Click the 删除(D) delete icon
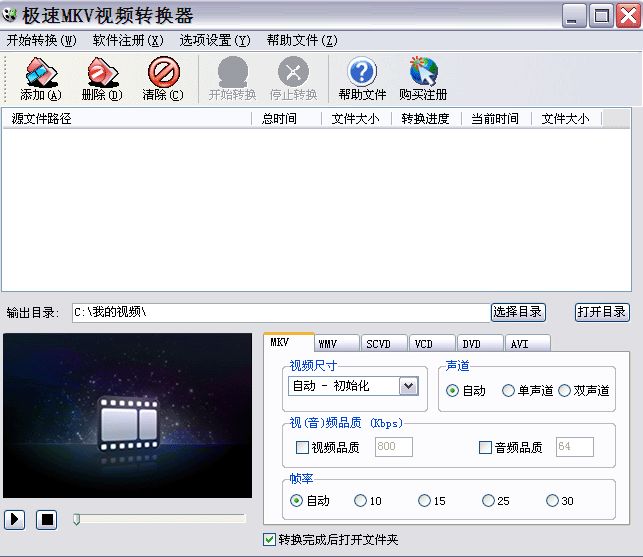 (102, 72)
